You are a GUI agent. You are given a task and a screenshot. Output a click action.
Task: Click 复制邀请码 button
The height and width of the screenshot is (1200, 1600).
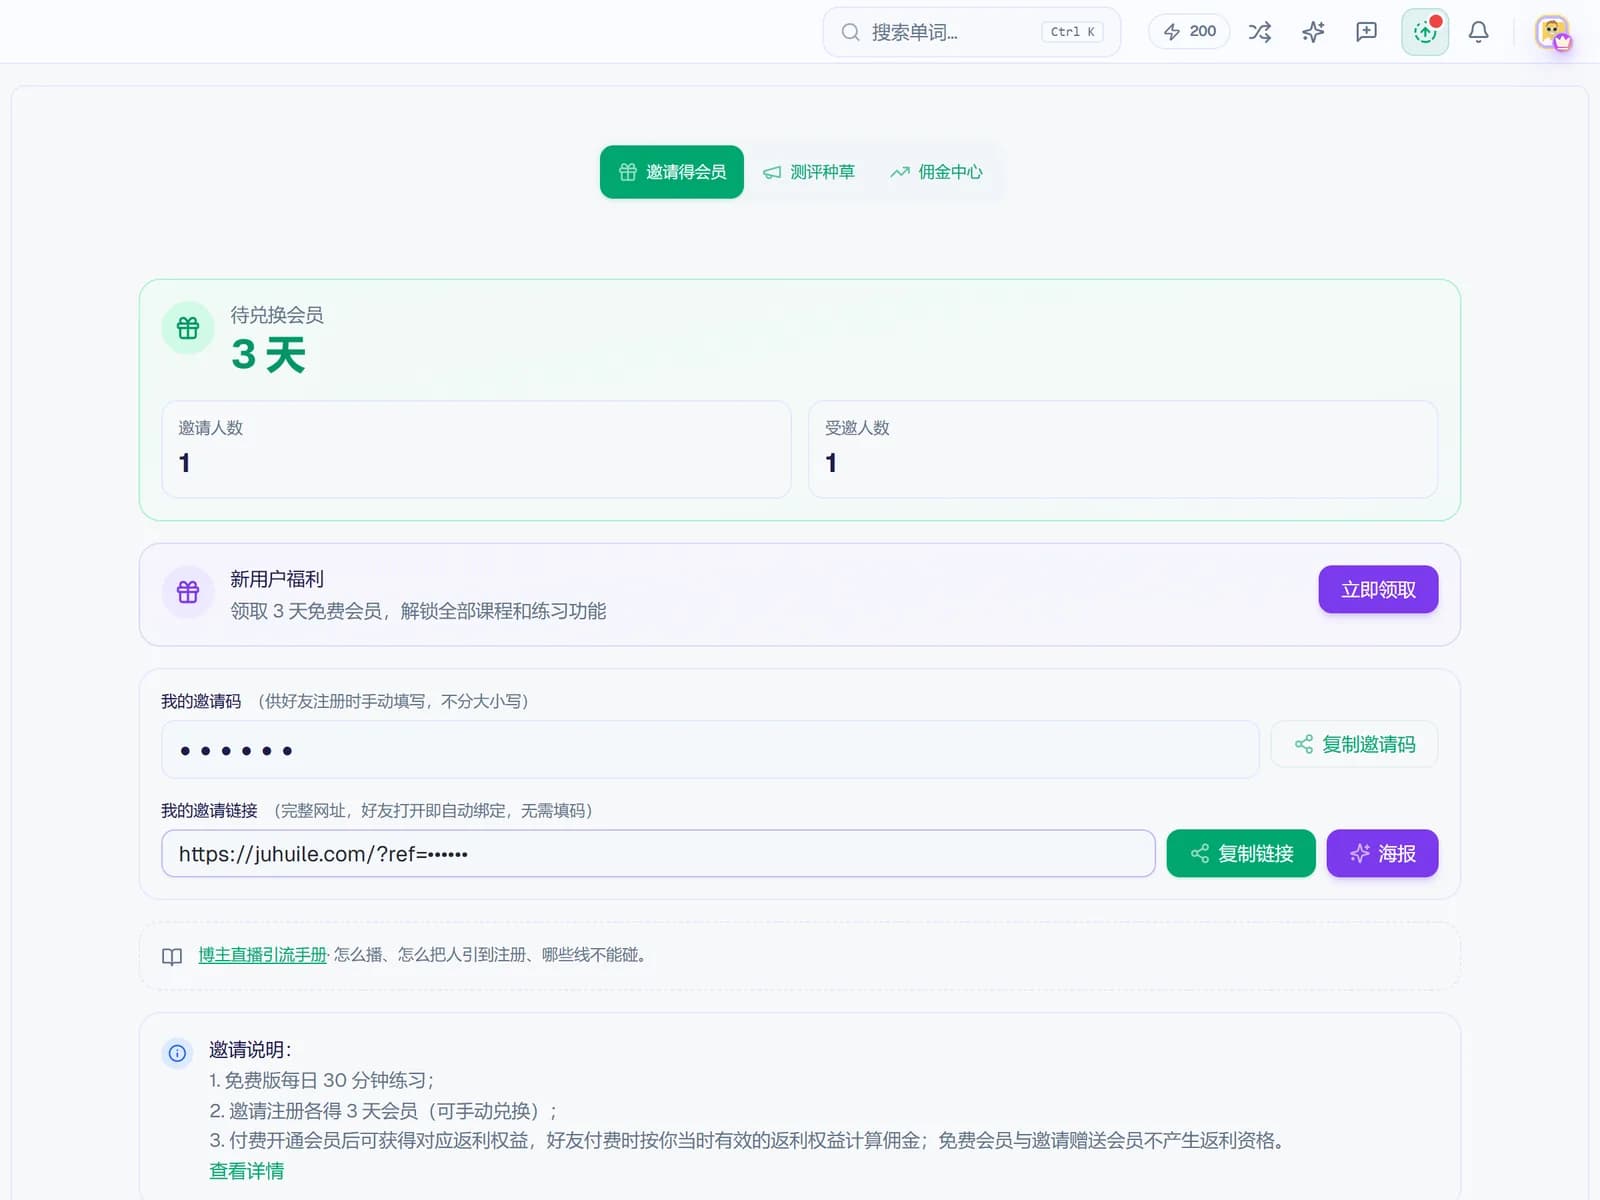pos(1354,744)
